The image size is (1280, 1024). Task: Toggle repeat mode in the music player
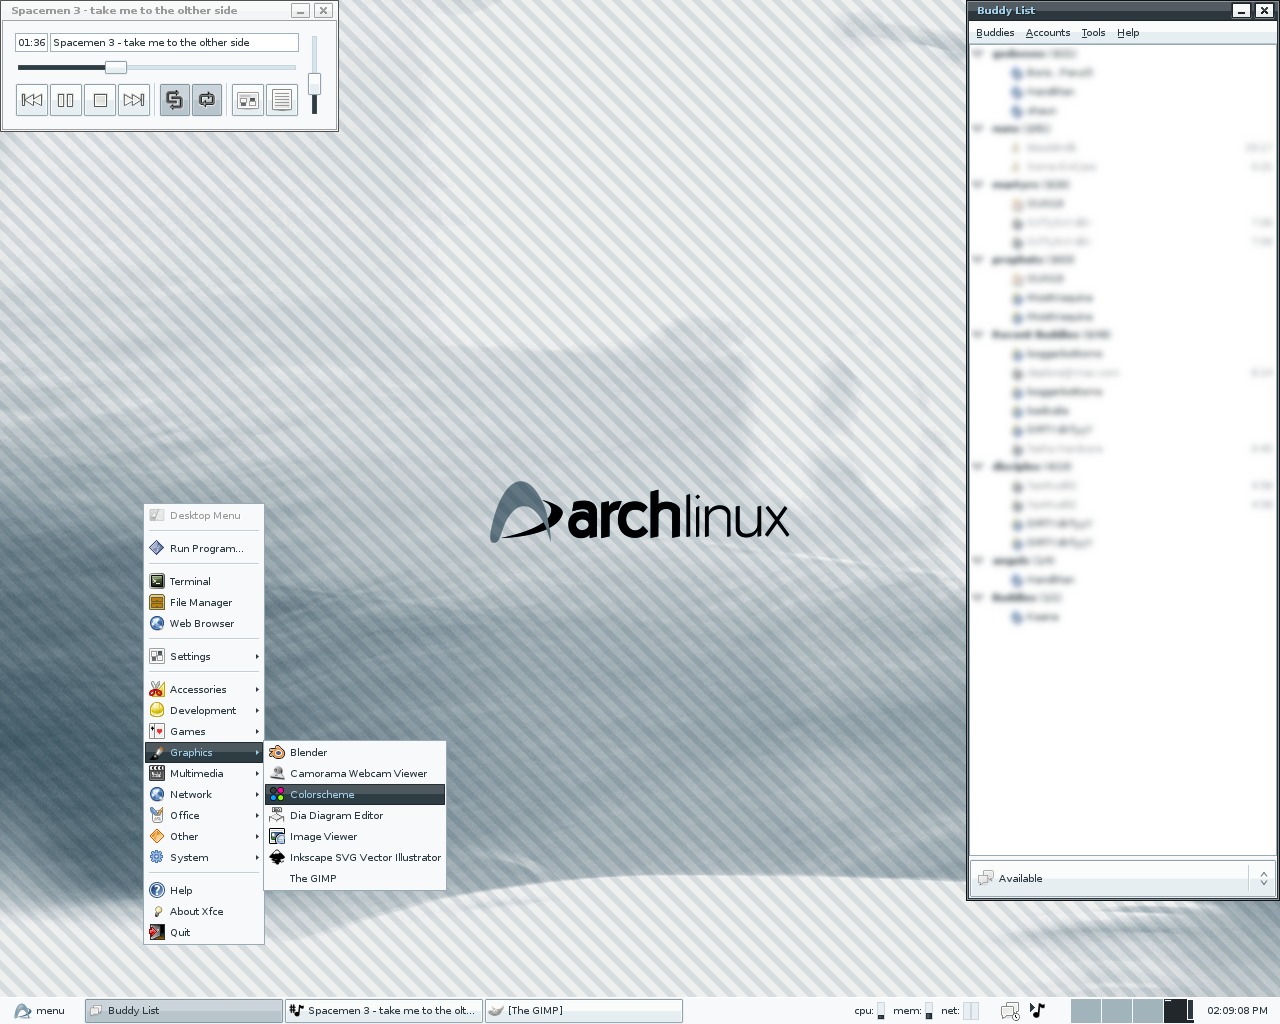[207, 100]
